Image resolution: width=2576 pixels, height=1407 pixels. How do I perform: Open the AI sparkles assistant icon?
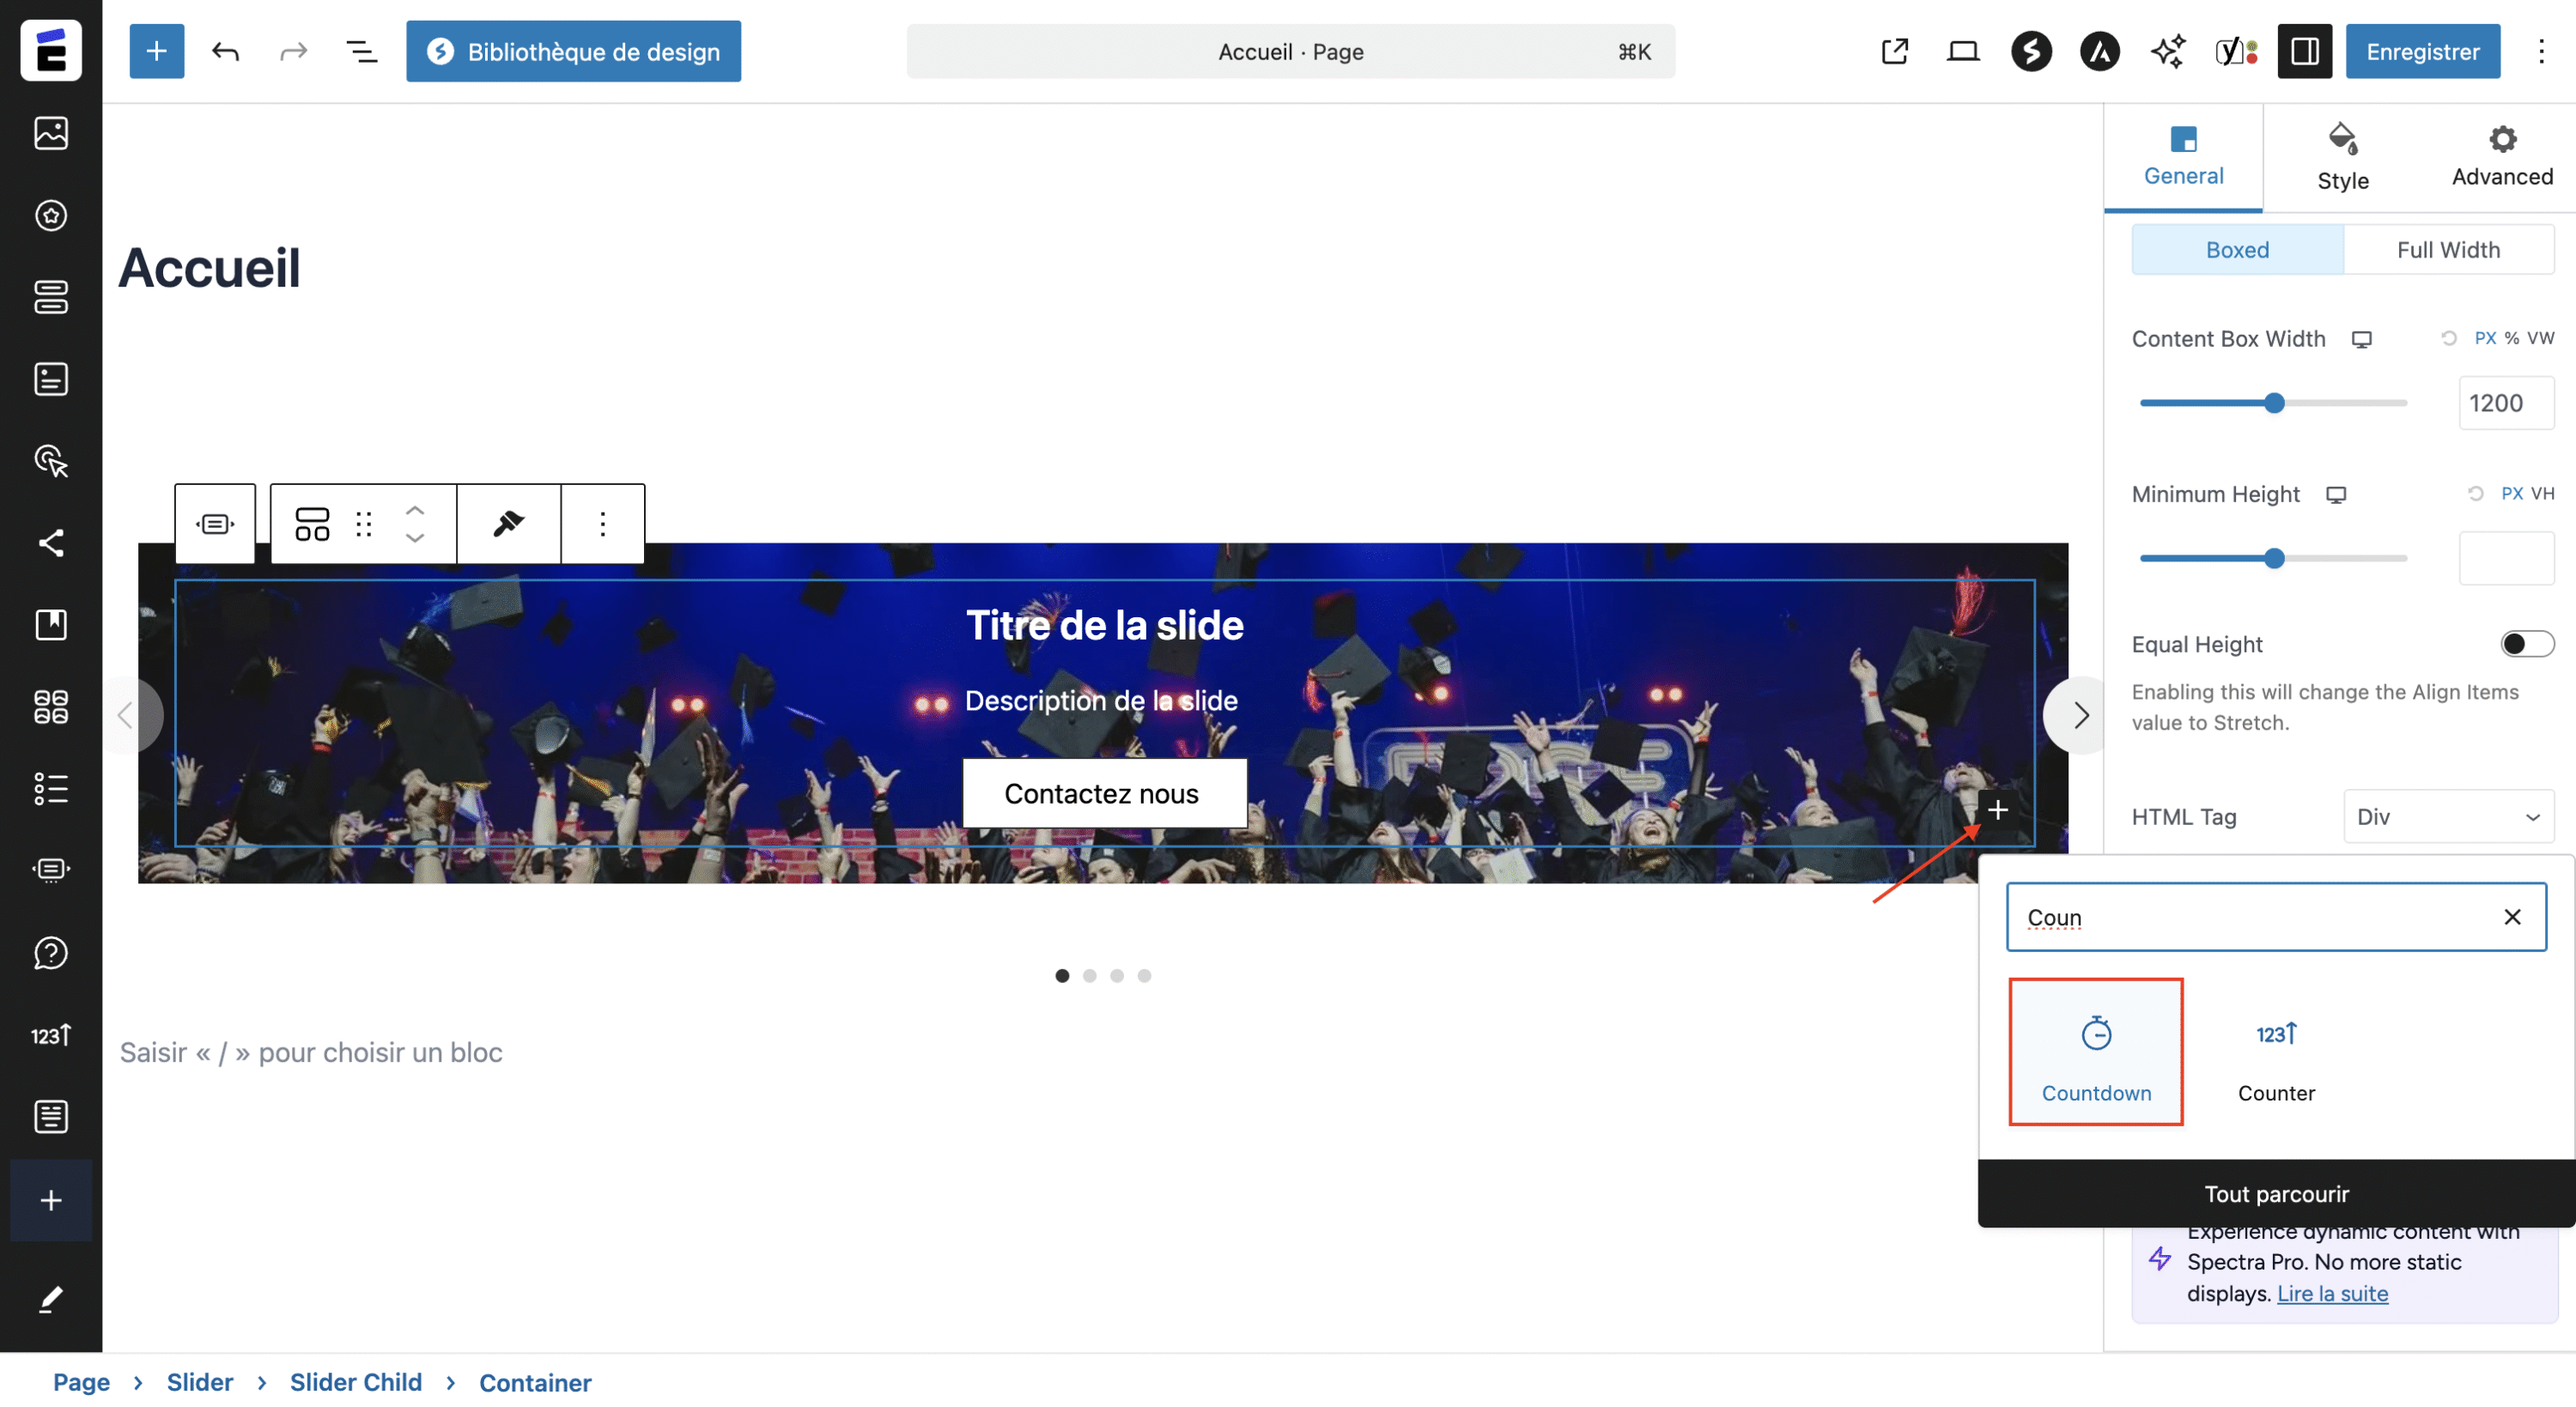[x=2166, y=51]
